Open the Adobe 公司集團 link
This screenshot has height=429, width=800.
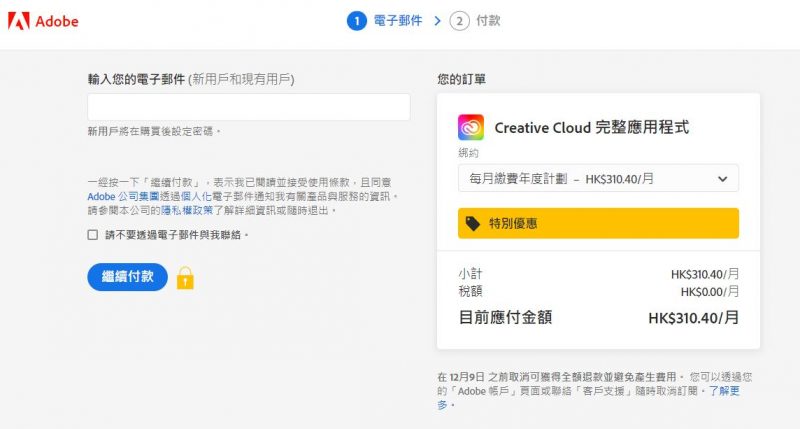pos(123,196)
